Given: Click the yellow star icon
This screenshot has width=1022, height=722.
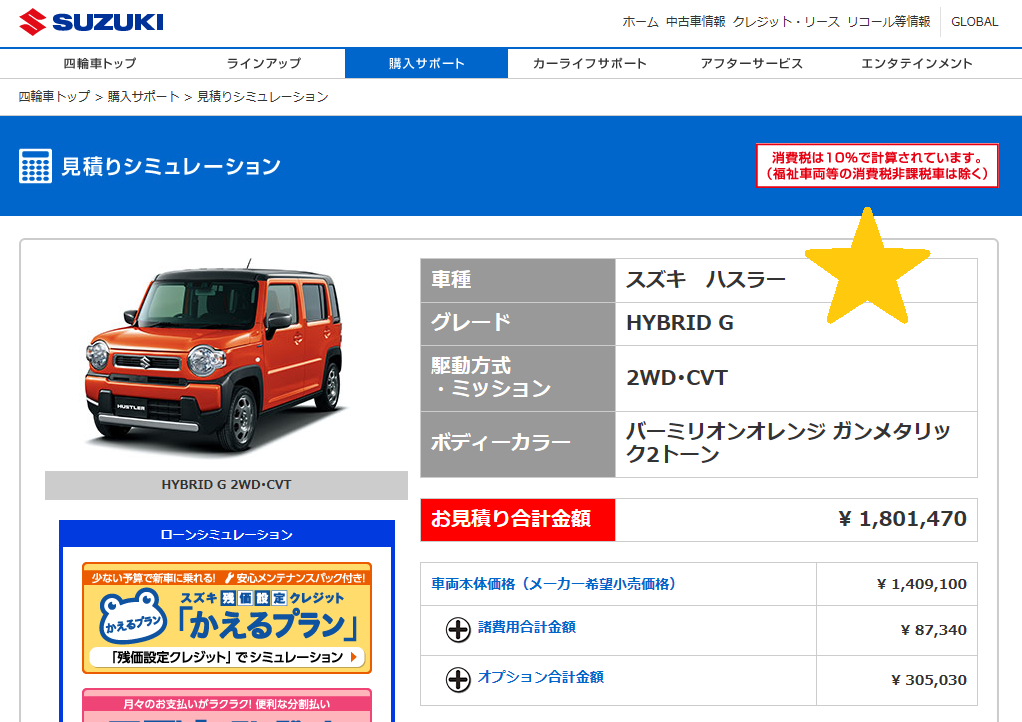Looking at the screenshot, I should 866,268.
